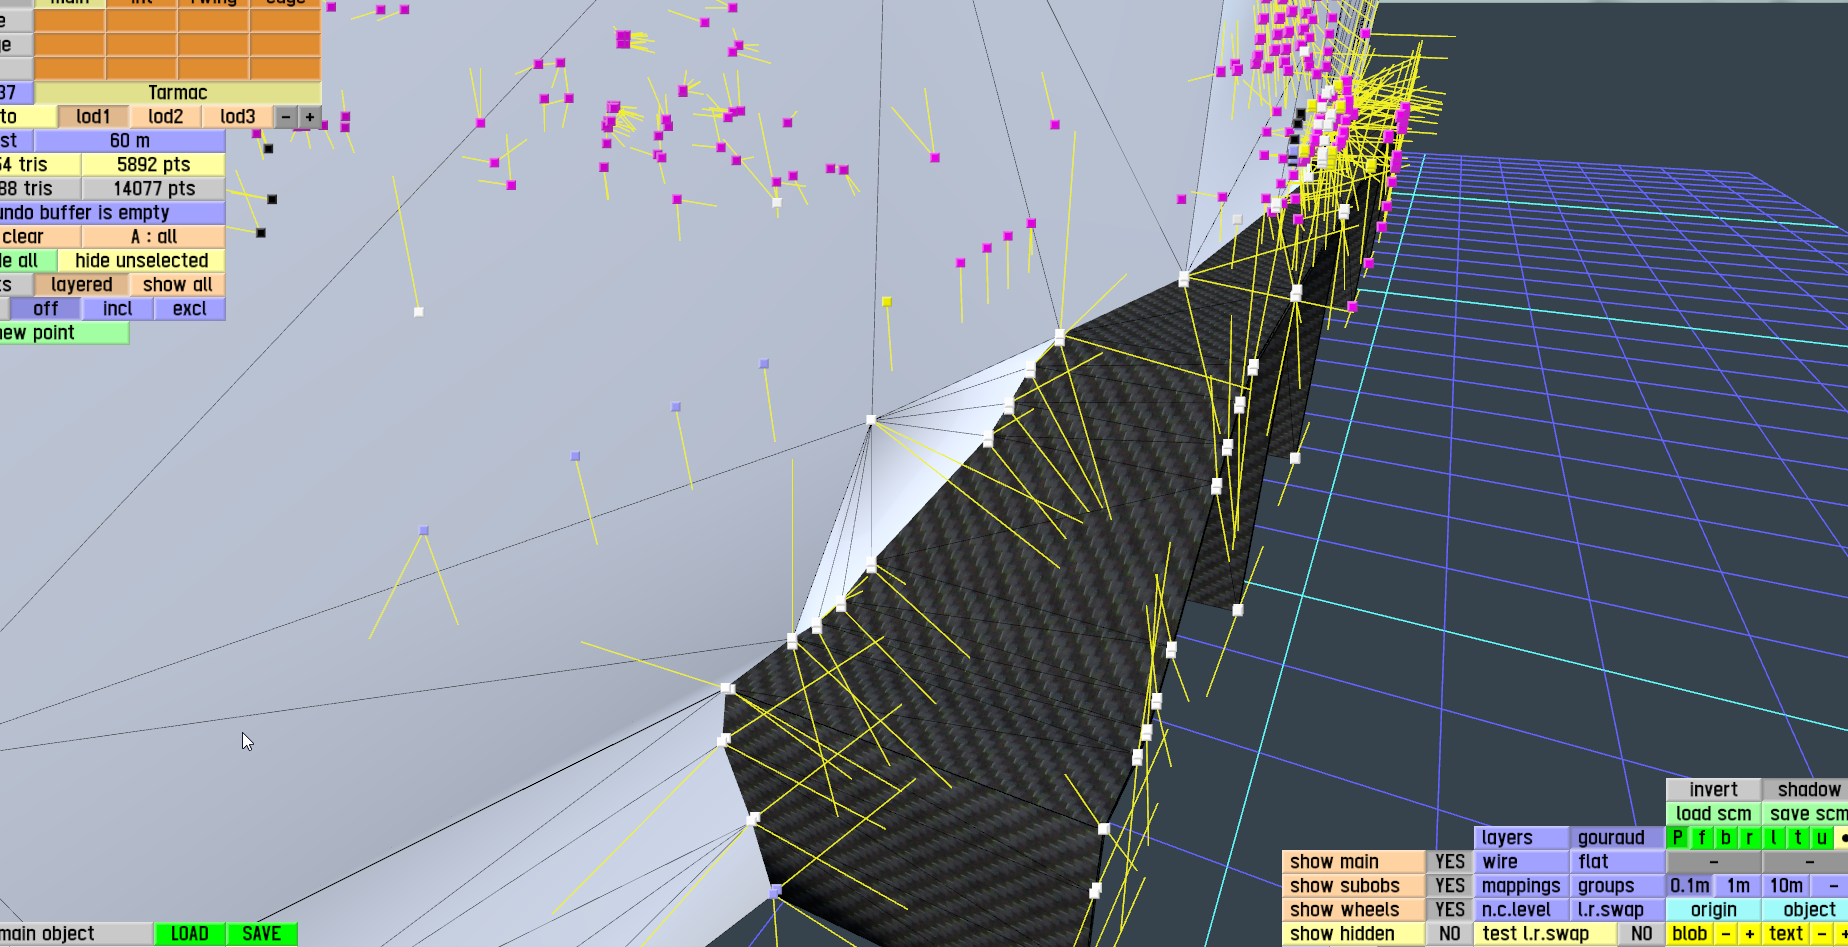Increase blob size with plus
1848x947 pixels.
pyautogui.click(x=1750, y=934)
